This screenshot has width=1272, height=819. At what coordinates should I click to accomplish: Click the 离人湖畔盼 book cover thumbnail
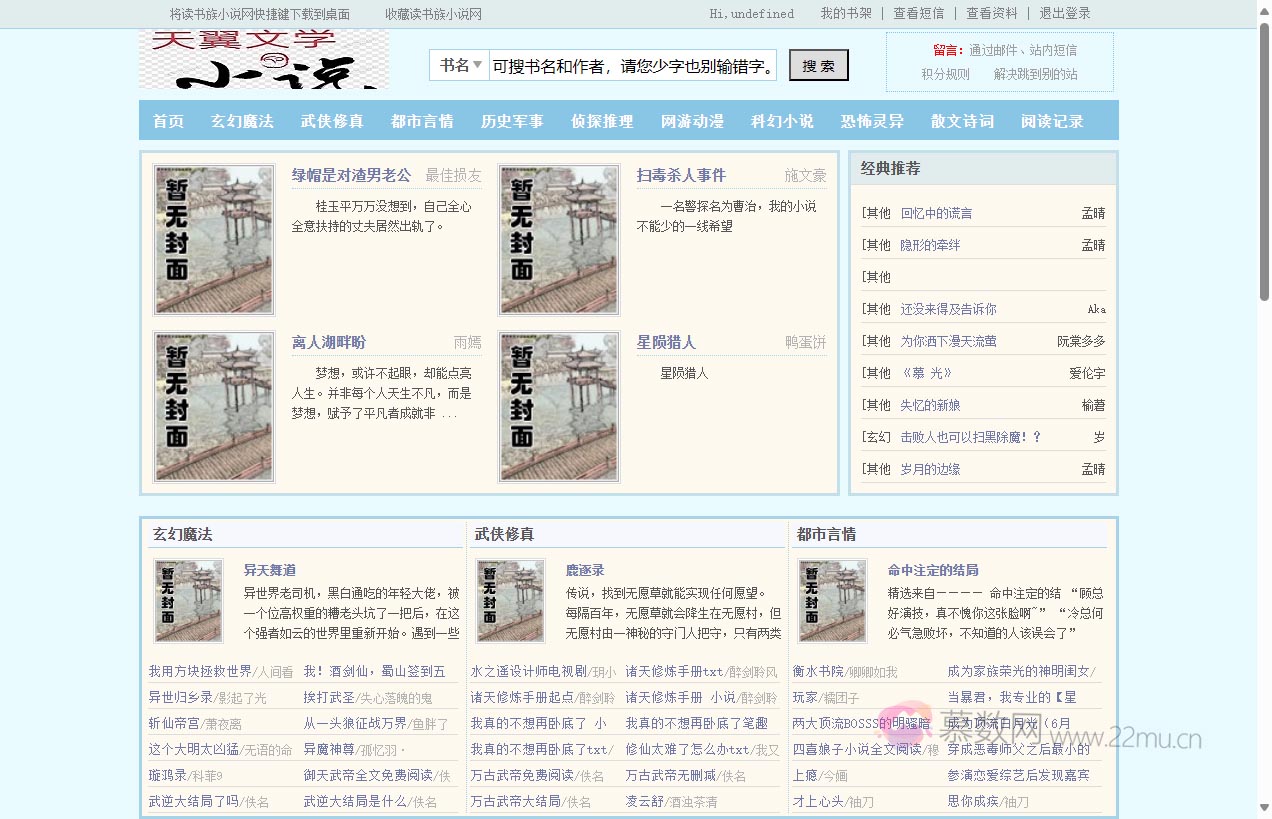213,406
